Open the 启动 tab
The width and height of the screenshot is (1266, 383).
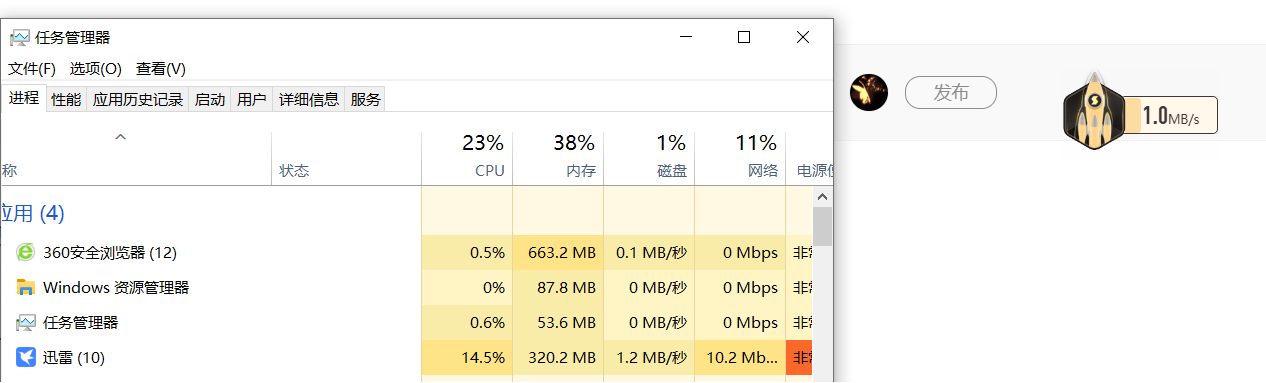pyautogui.click(x=210, y=99)
